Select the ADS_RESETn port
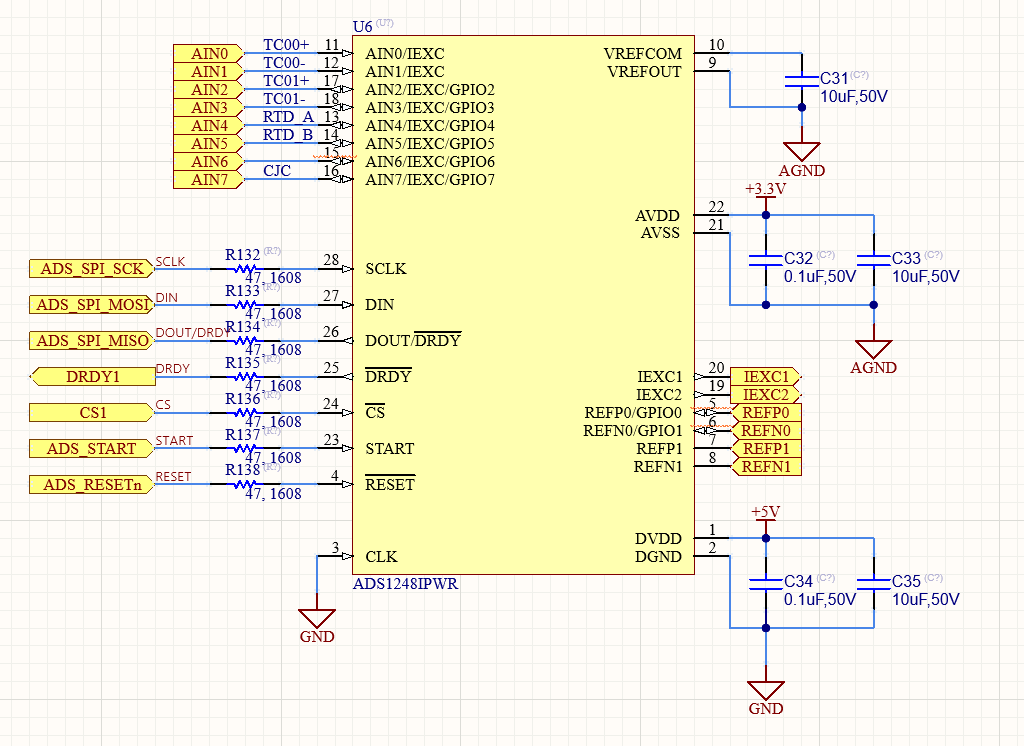Screen dimensions: 1024x746 click(x=92, y=484)
